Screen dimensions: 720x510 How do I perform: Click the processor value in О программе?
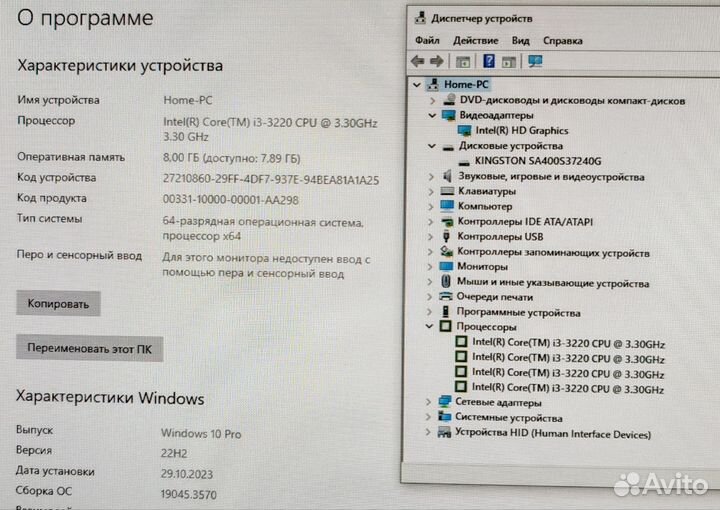270,130
